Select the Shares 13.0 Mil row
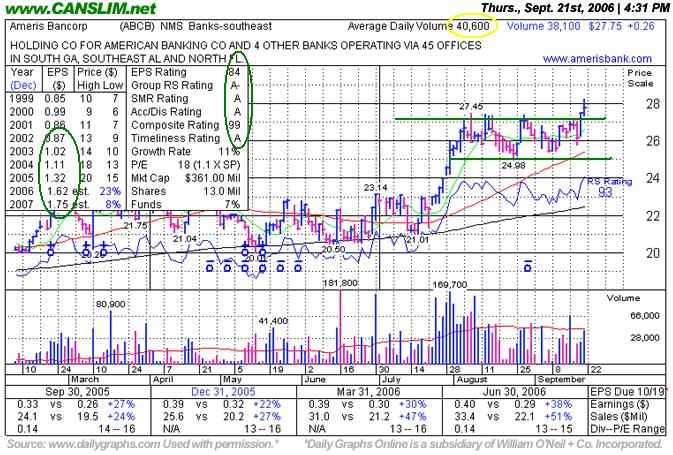This screenshot has height=455, width=673. [185, 191]
